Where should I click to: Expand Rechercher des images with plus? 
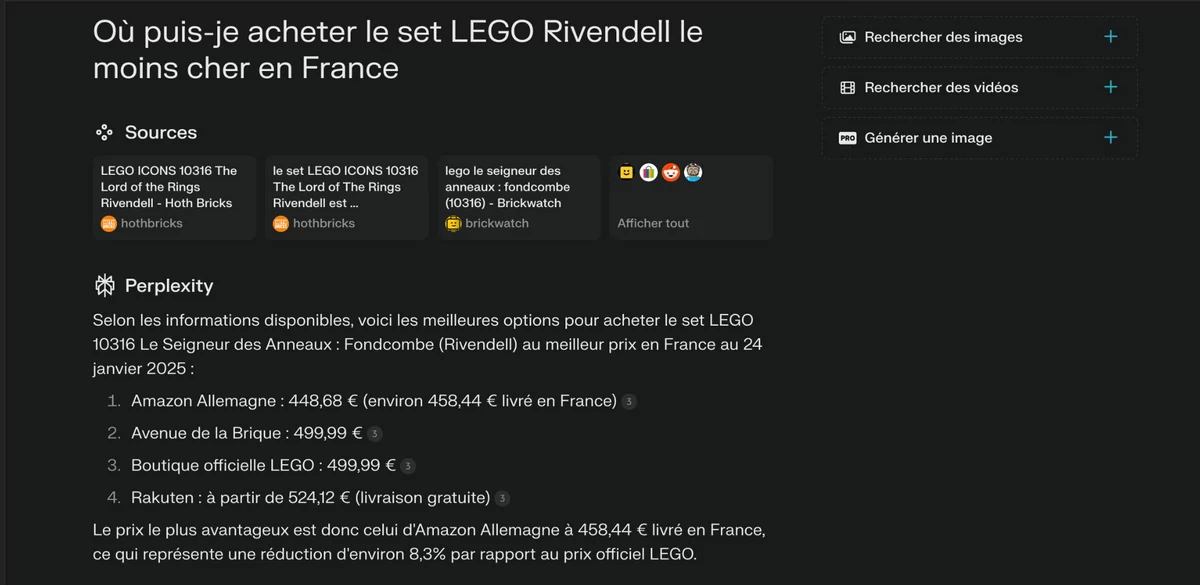click(1110, 37)
